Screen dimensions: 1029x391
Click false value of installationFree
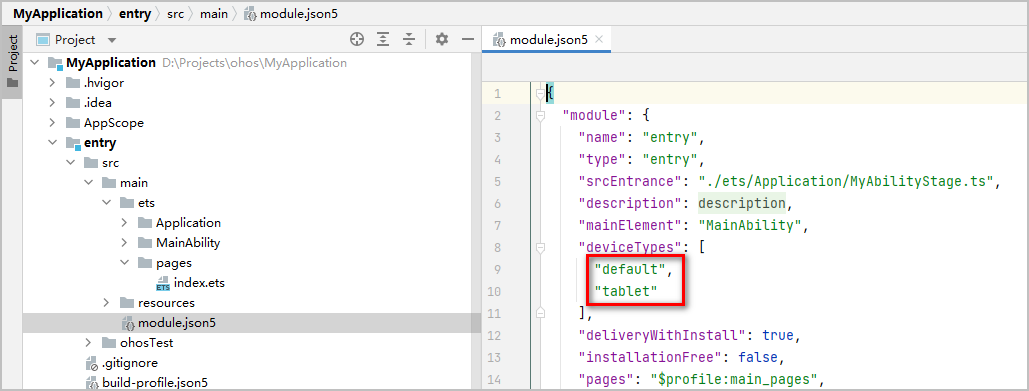point(759,358)
